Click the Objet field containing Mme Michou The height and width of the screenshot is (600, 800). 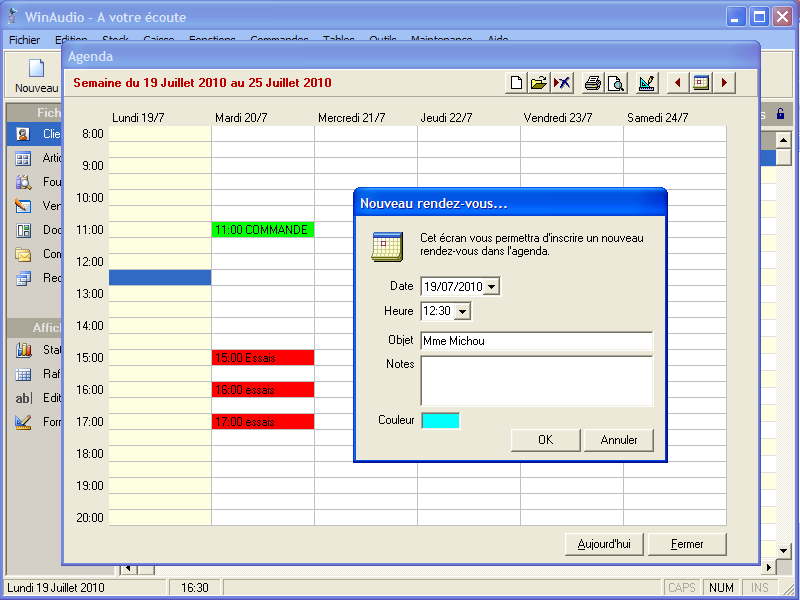tap(536, 341)
